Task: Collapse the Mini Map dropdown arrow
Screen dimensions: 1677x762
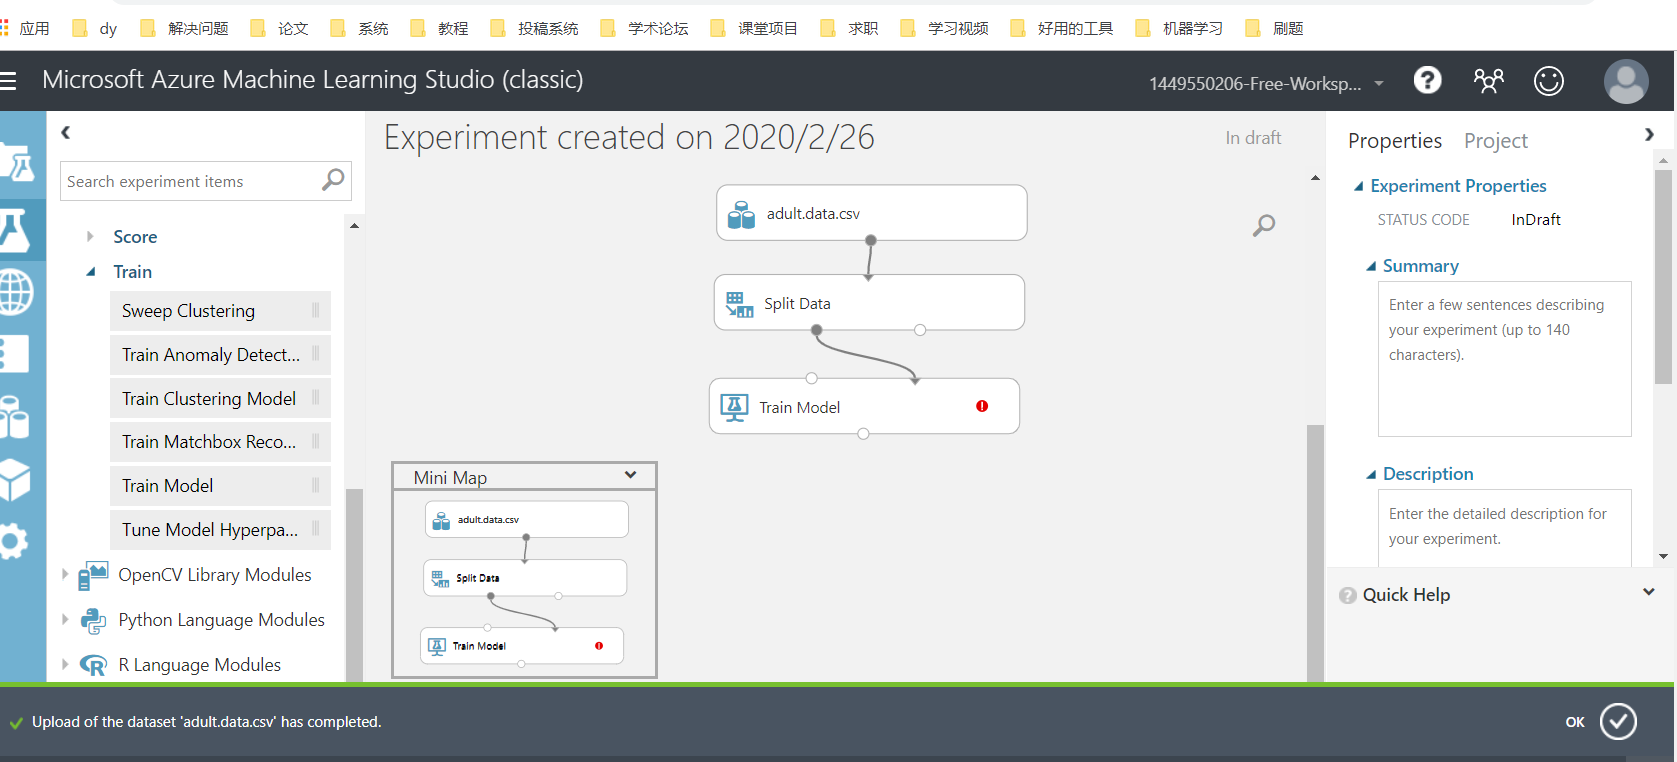Action: coord(630,475)
